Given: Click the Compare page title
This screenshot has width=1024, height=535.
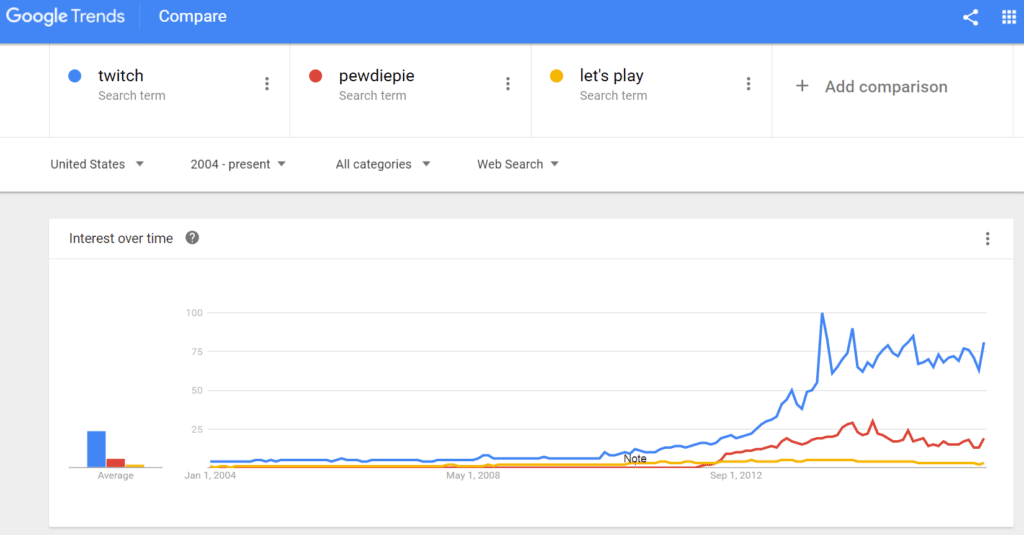Looking at the screenshot, I should [x=192, y=17].
